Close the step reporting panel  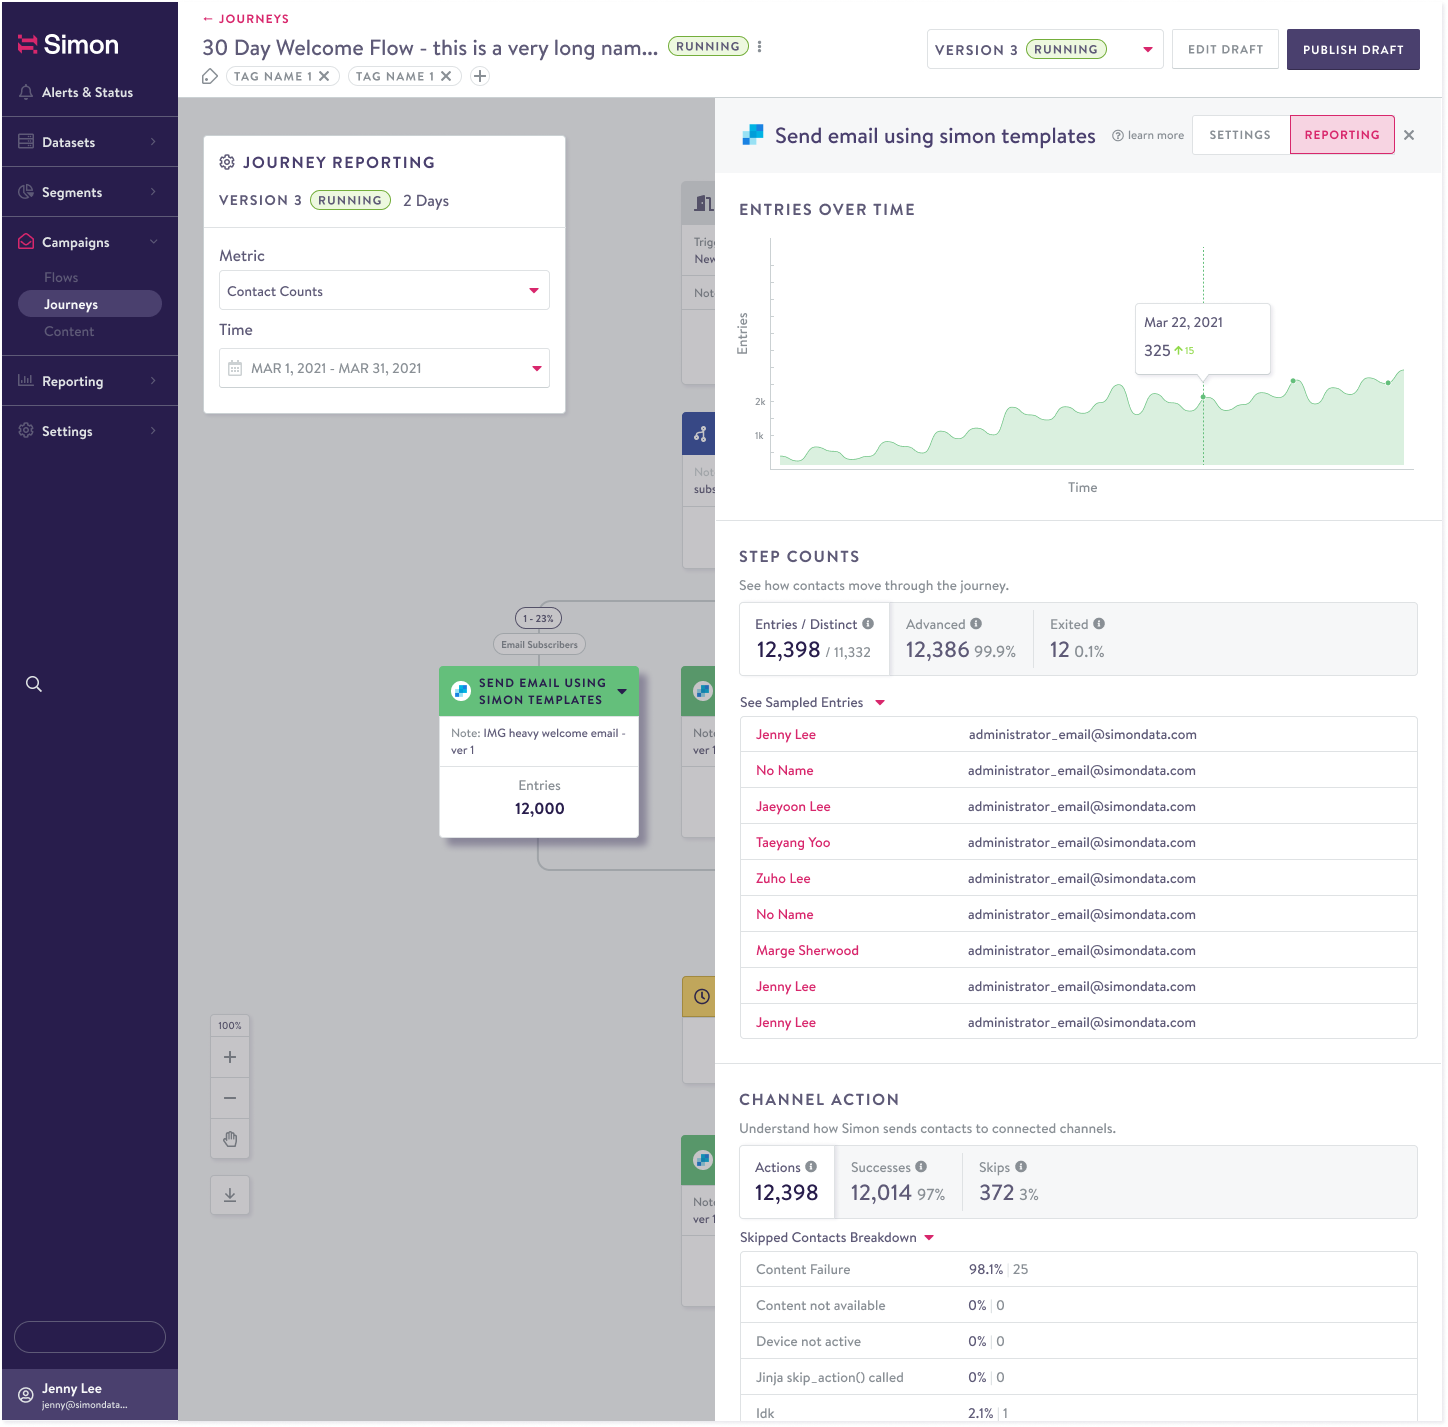coord(1409,135)
